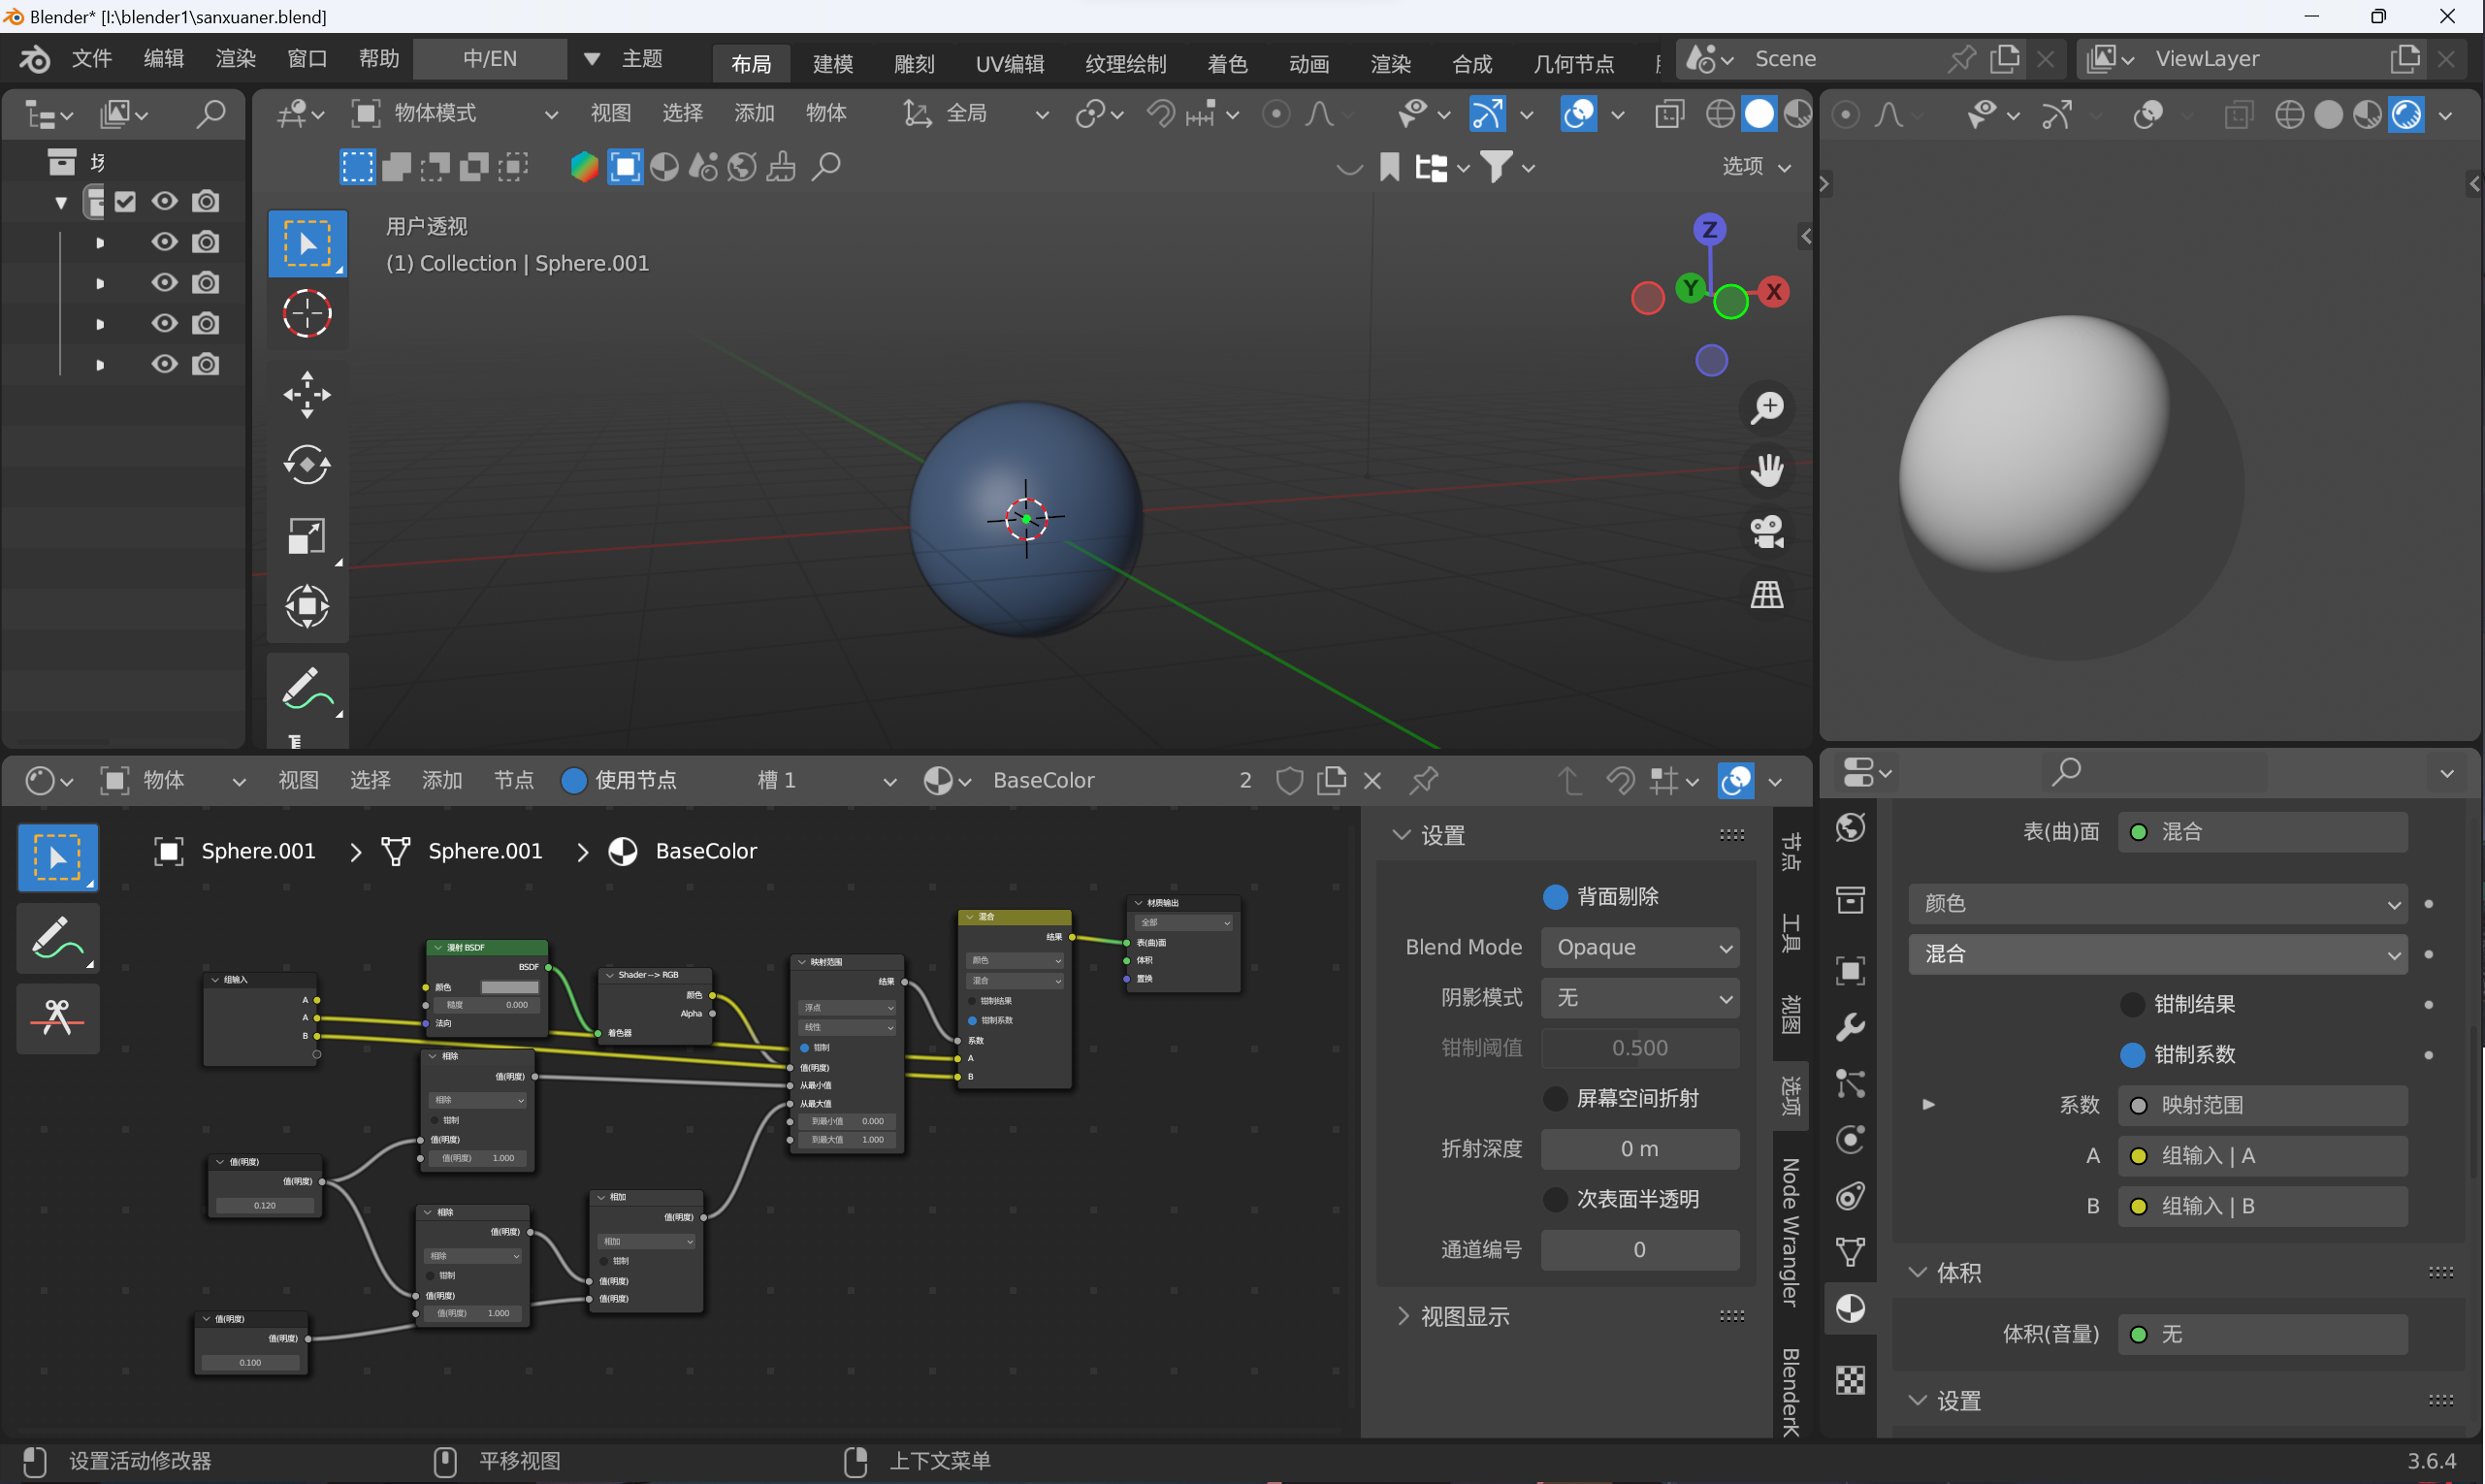This screenshot has width=2485, height=1484.
Task: Pin the node tree with pin icon
Action: pyautogui.click(x=1424, y=780)
